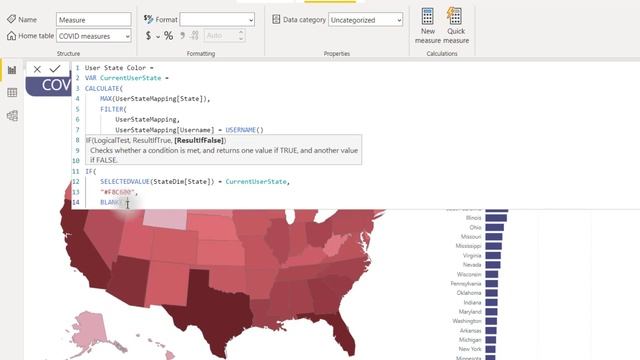This screenshot has width=640, height=360.
Task: Select the Ohio bar in chart
Action: pyautogui.click(x=494, y=227)
